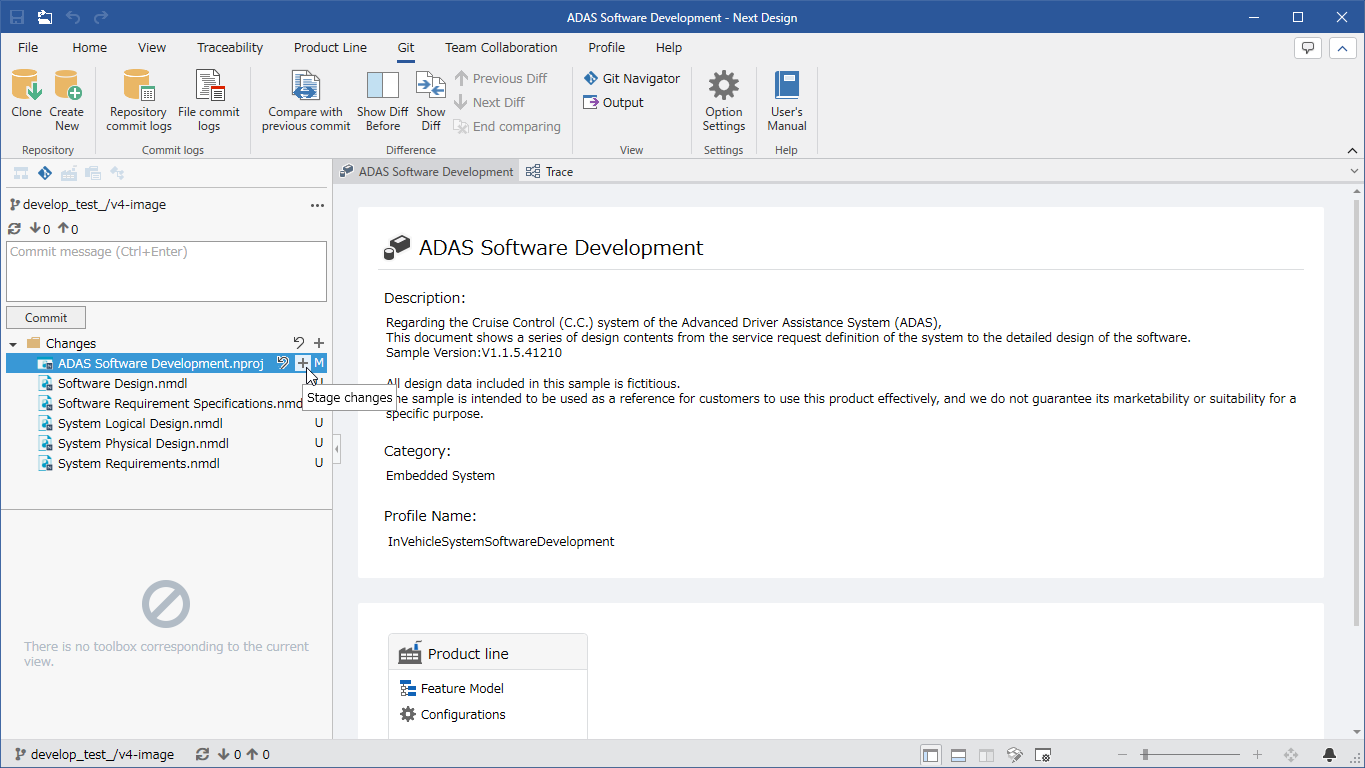Select Show Diff Before
Viewport: 1365px width, 768px height.
click(x=382, y=100)
